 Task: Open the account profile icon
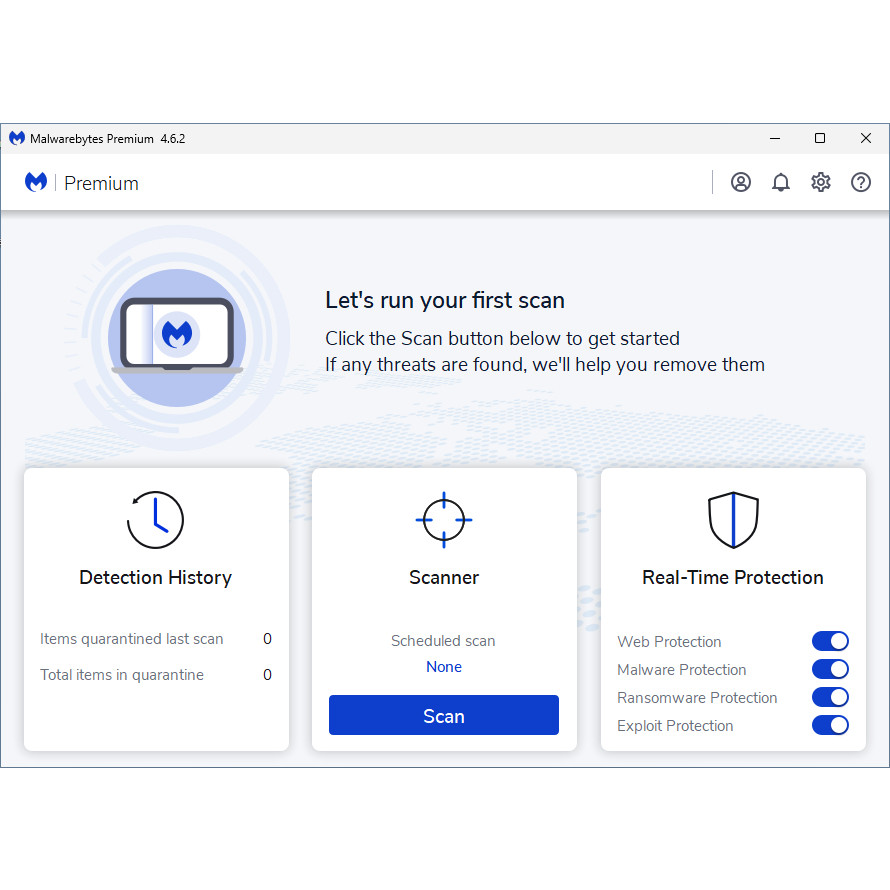pyautogui.click(x=740, y=182)
